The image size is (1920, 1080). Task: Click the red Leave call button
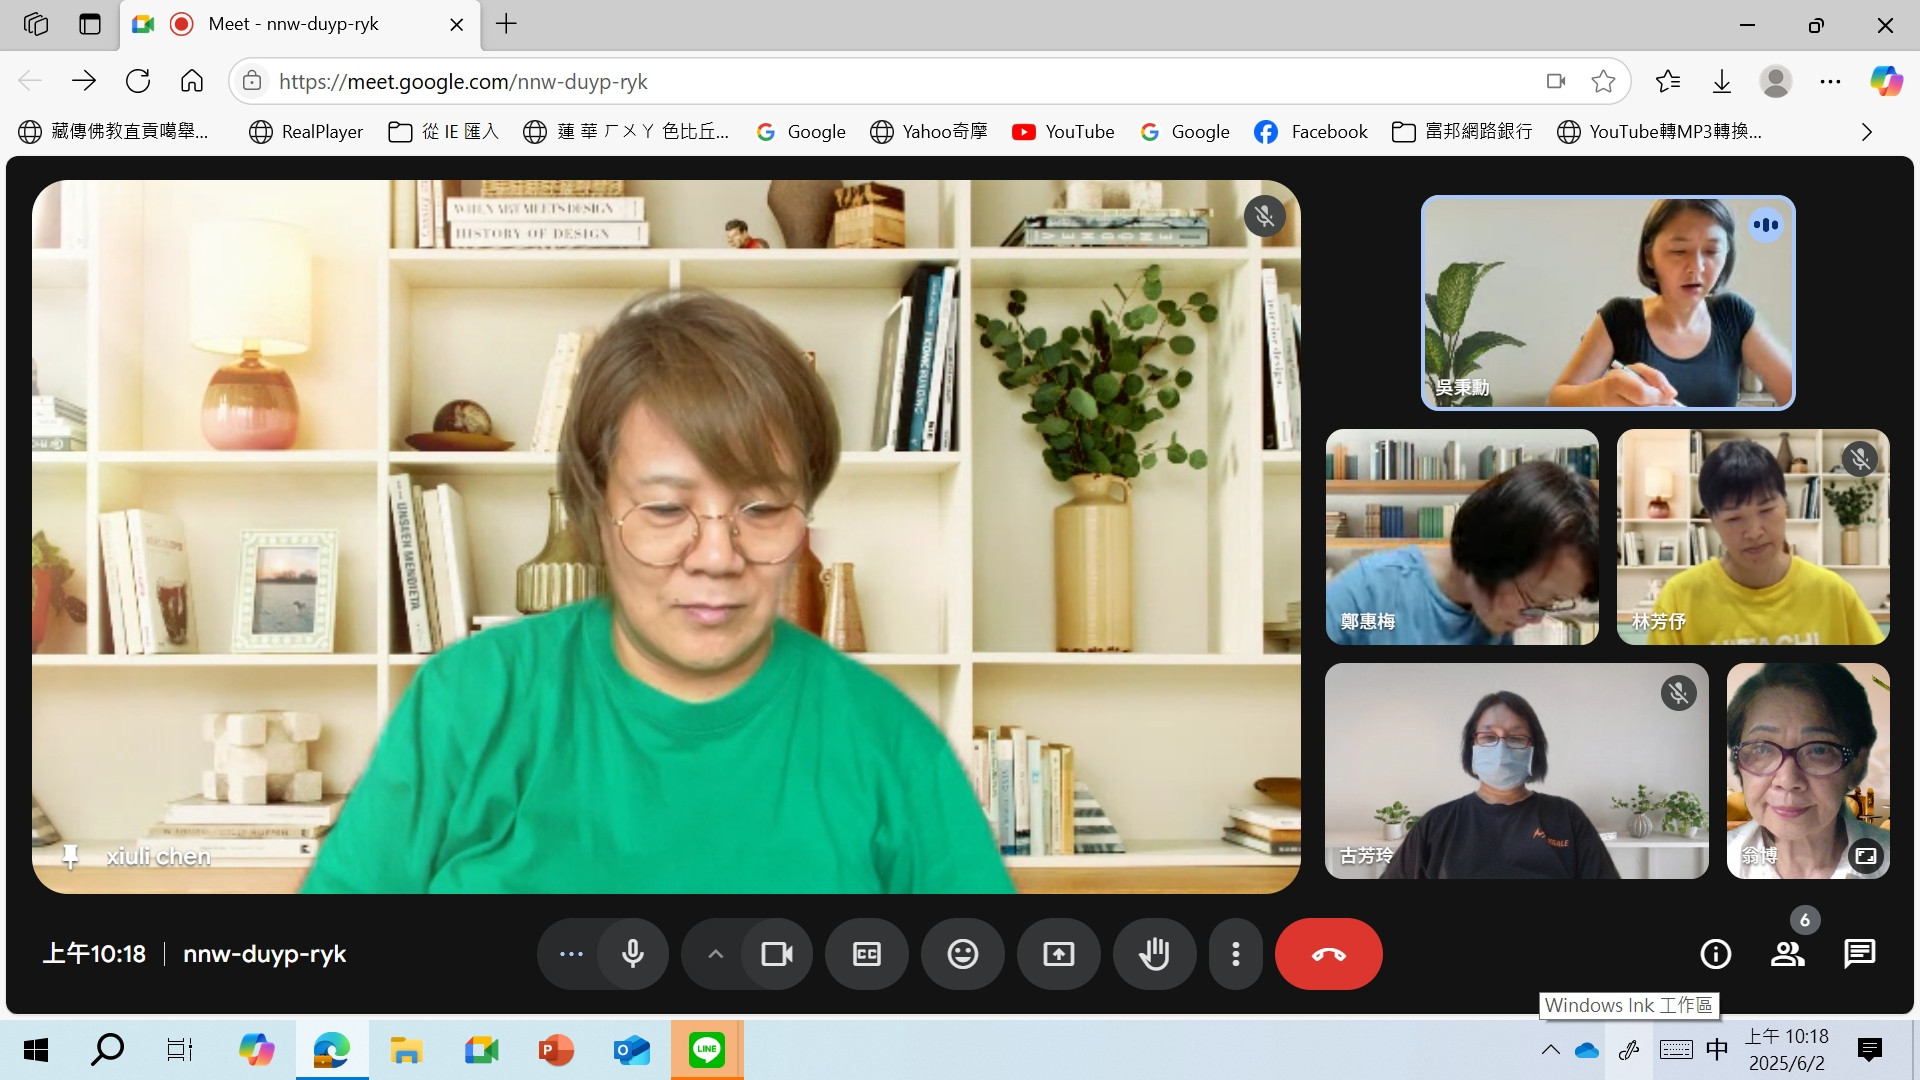pyautogui.click(x=1328, y=954)
